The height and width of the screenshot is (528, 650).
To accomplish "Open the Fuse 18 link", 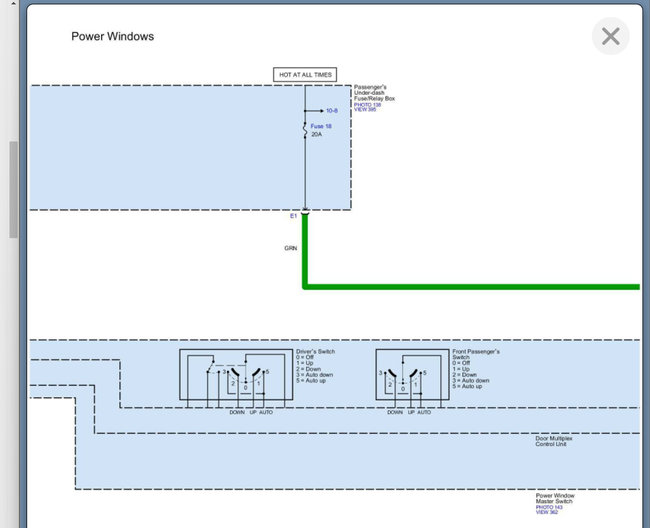I will [x=321, y=126].
